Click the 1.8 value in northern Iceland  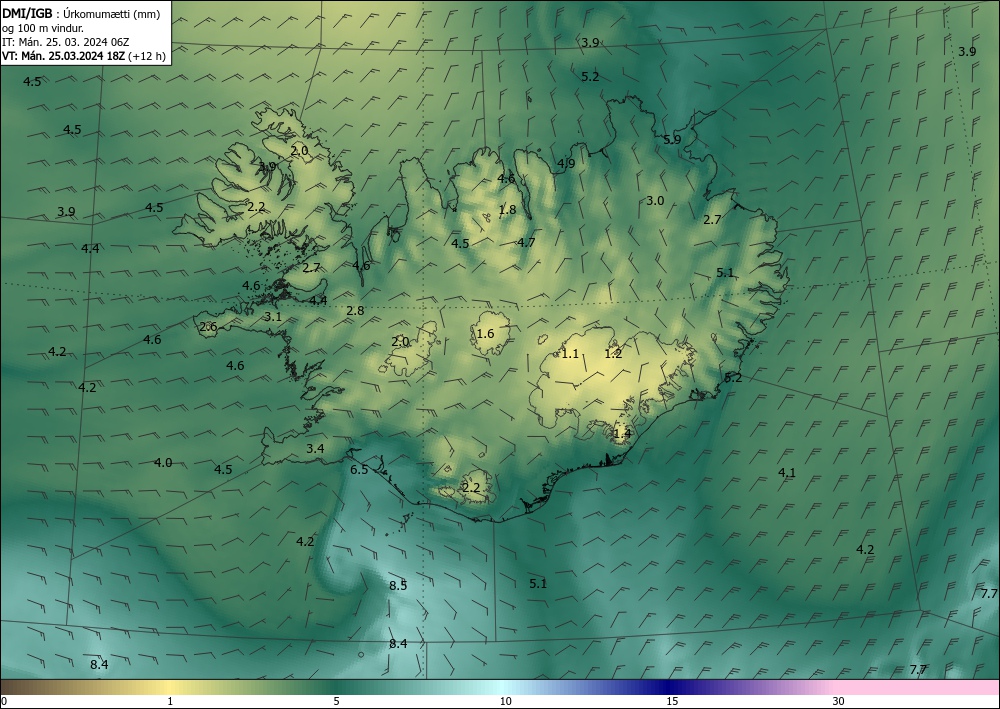pyautogui.click(x=507, y=210)
